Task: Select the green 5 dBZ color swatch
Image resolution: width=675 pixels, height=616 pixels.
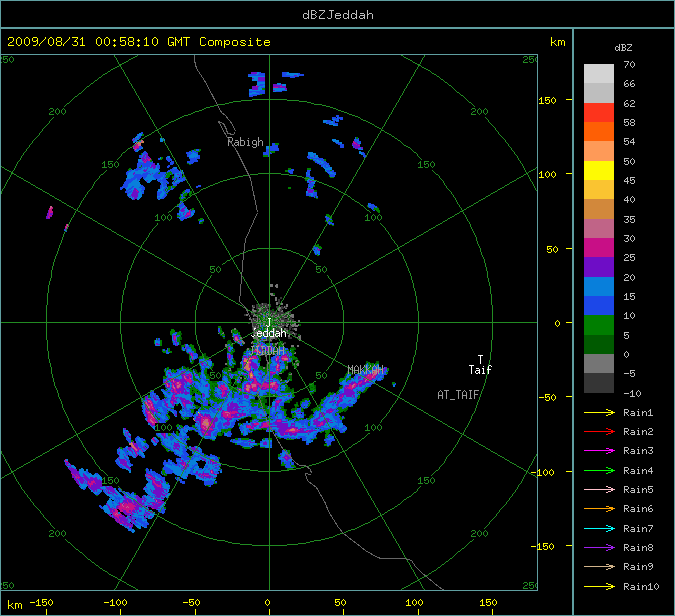Action: click(599, 325)
